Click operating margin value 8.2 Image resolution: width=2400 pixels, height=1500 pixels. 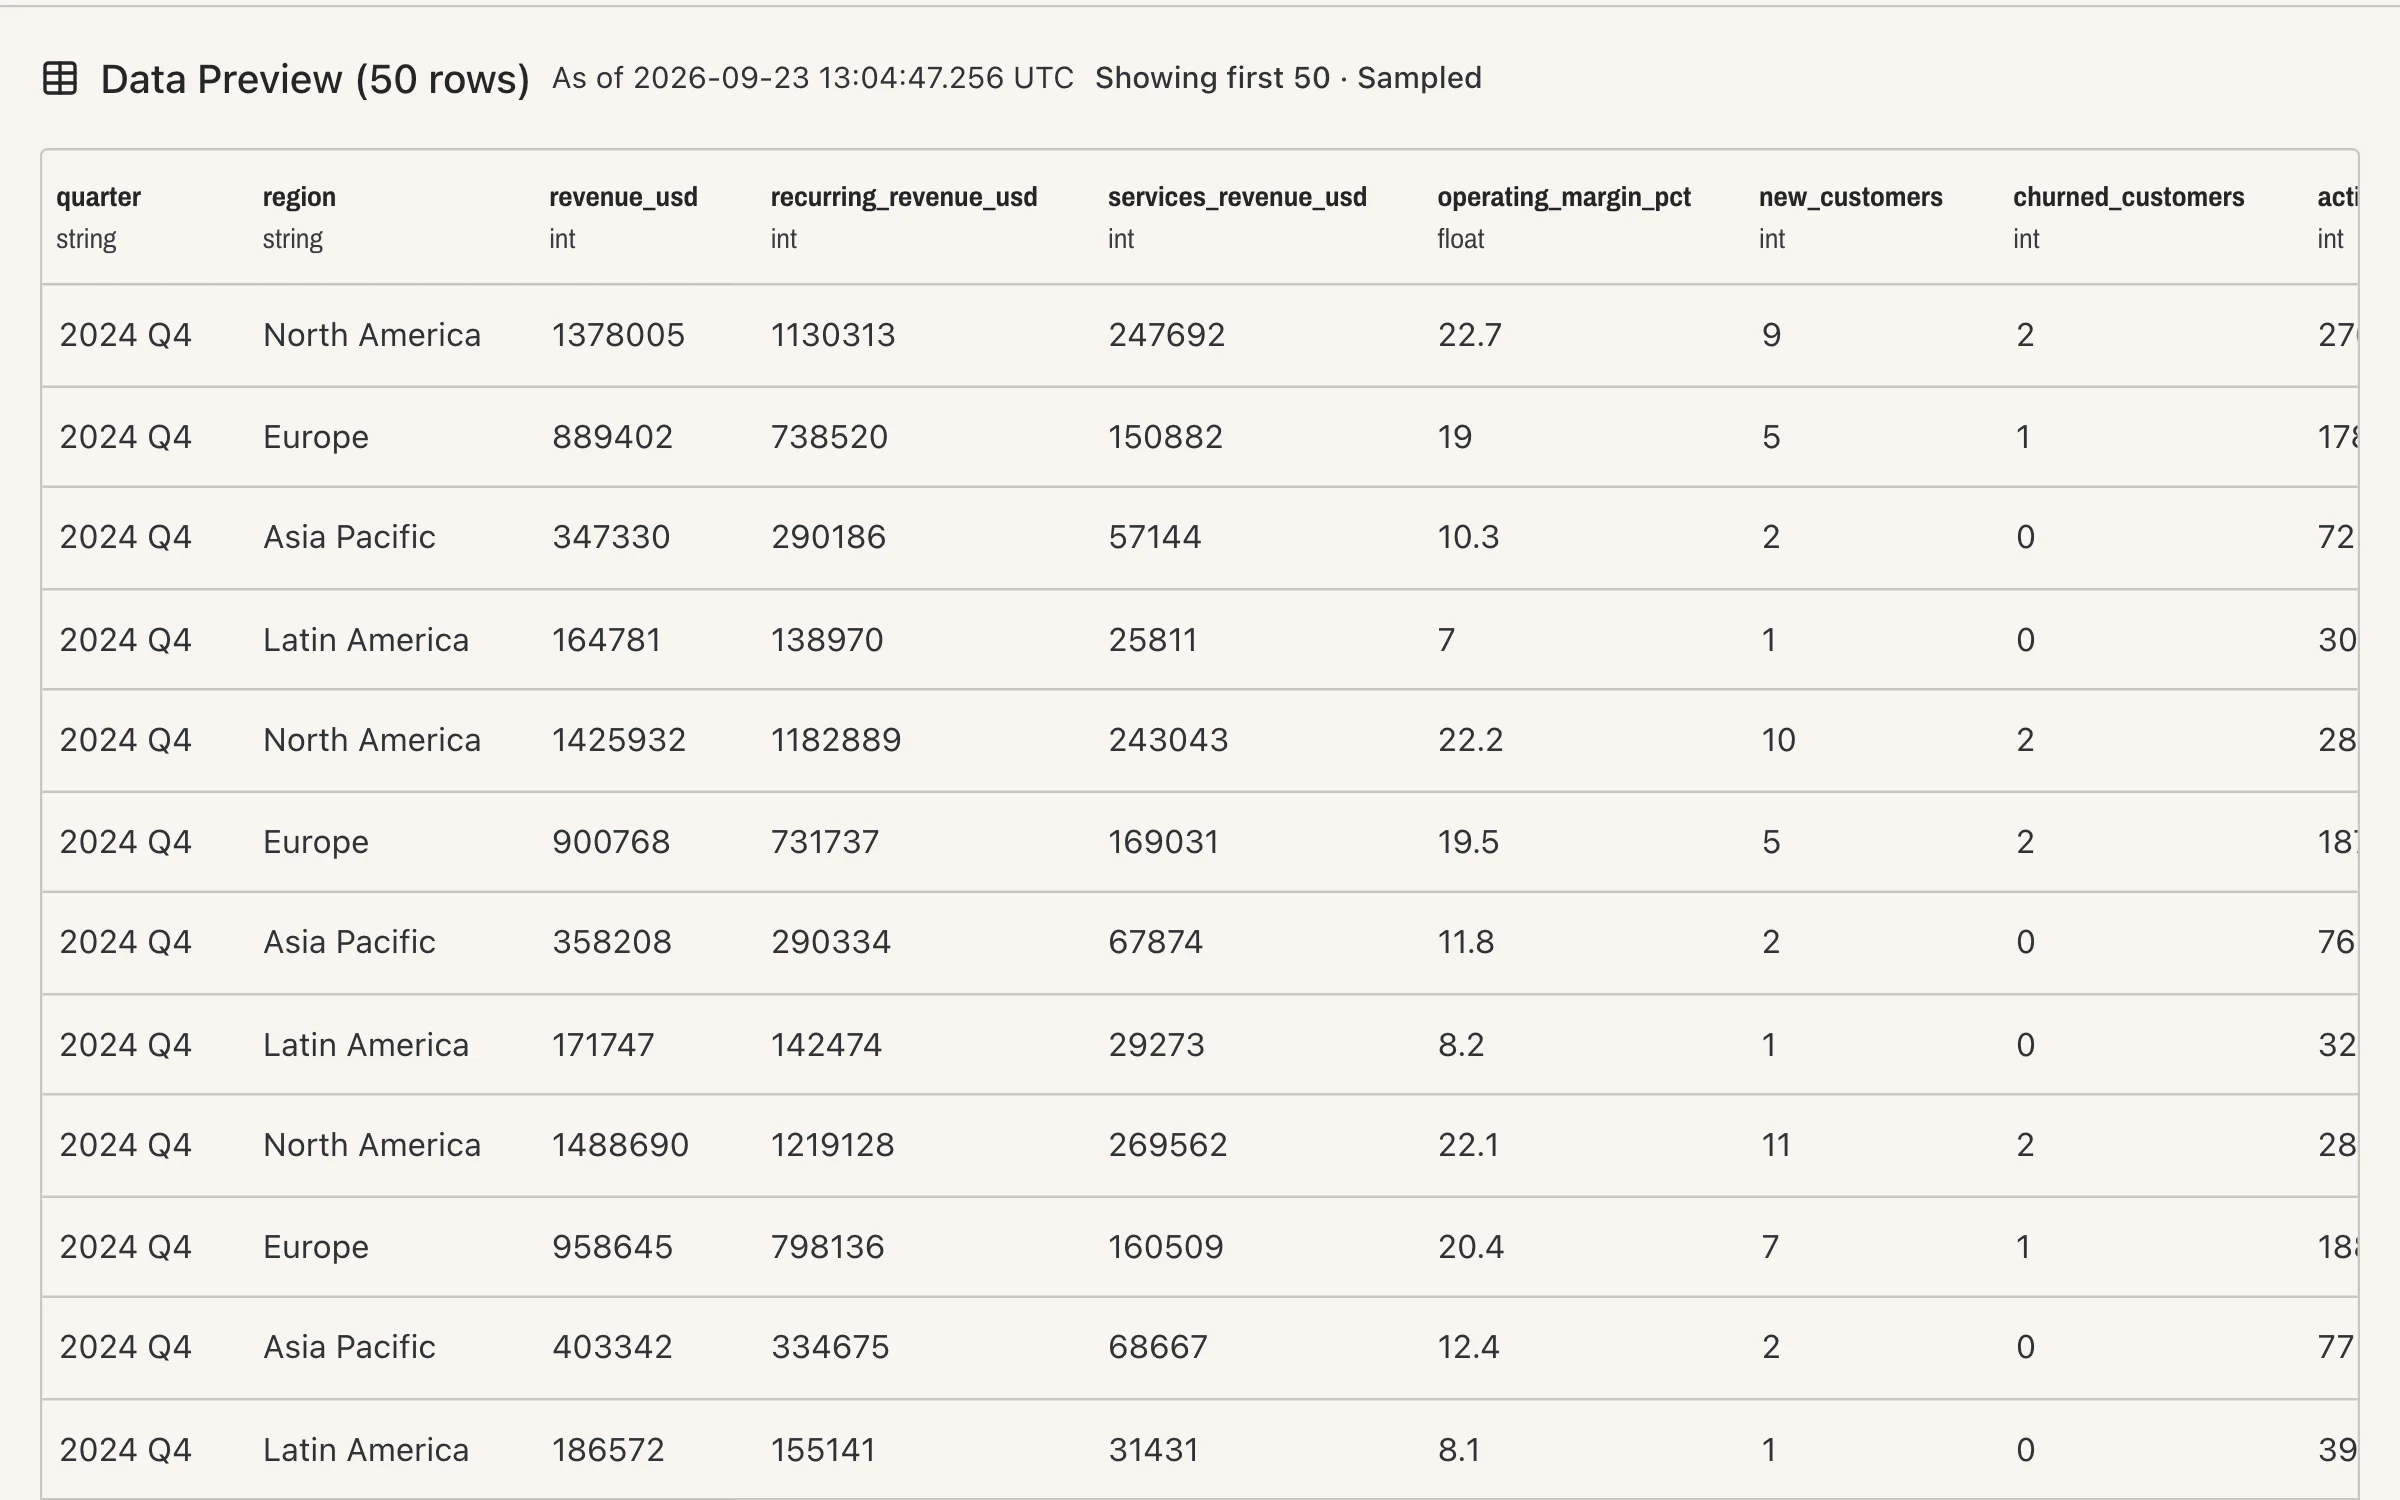tap(1461, 1045)
